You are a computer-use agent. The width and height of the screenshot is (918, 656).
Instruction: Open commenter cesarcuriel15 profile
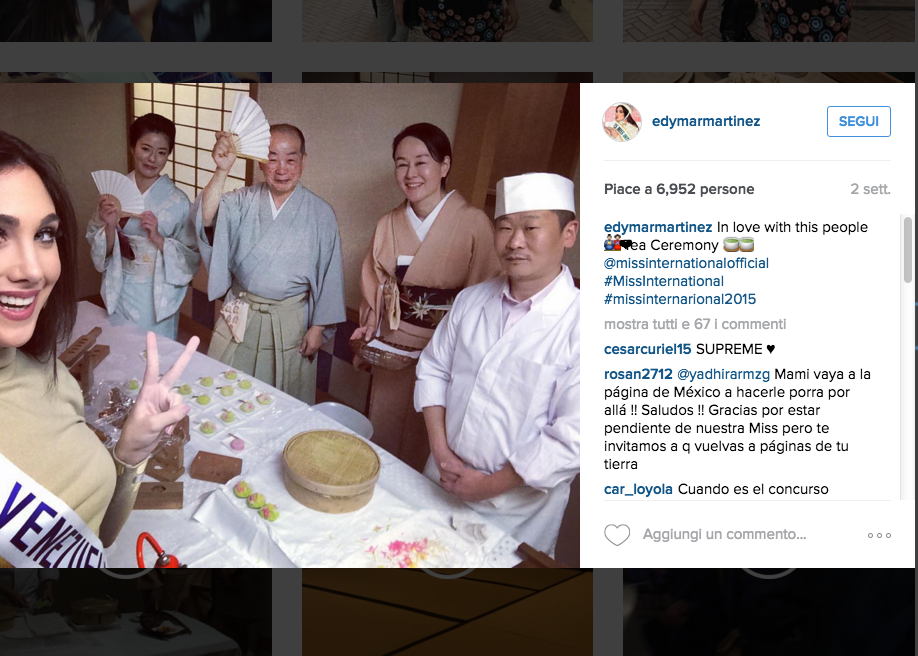click(648, 349)
